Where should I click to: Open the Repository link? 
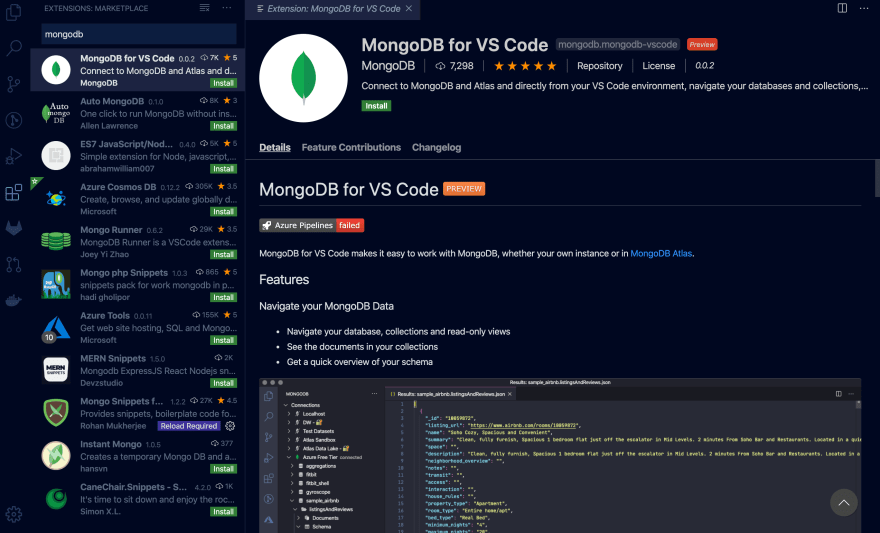[x=599, y=66]
